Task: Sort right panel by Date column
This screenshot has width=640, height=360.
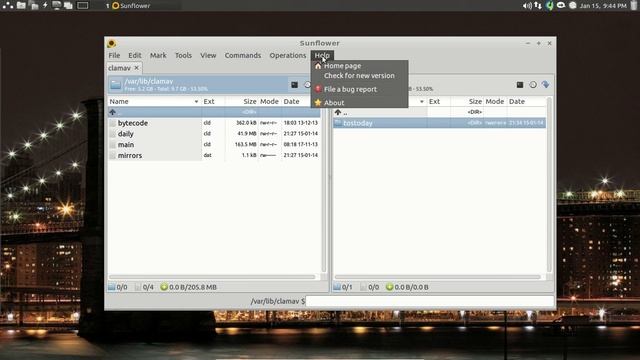Action: click(x=527, y=101)
